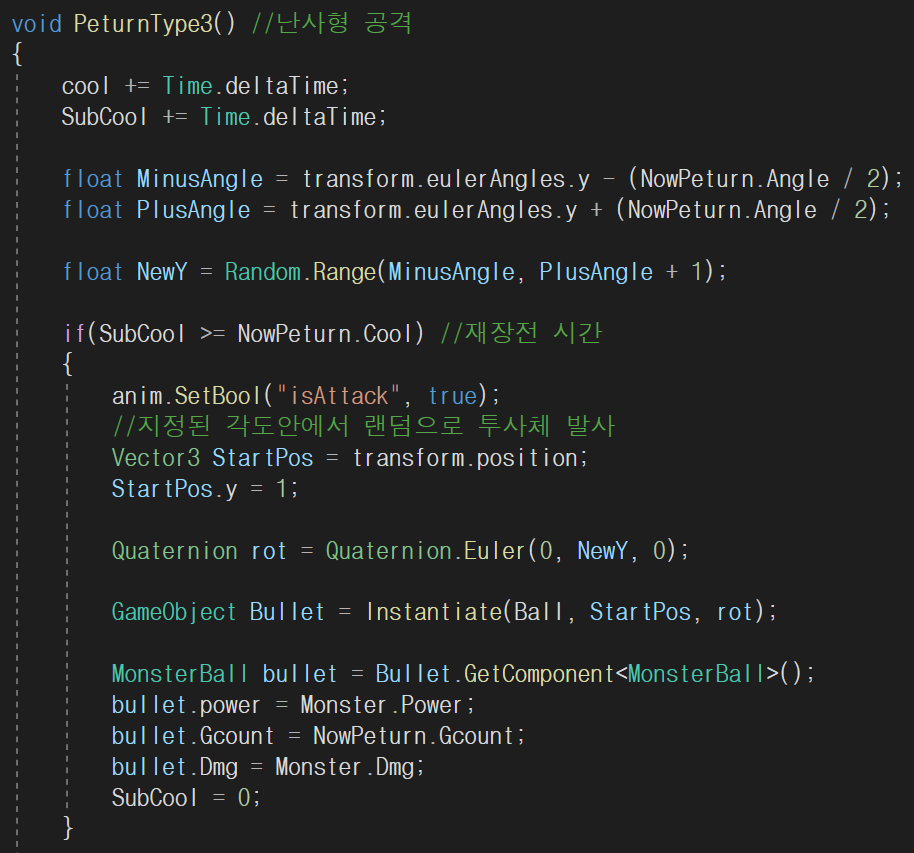Click the line 'cool += Time.deltaTime;'

tap(205, 86)
